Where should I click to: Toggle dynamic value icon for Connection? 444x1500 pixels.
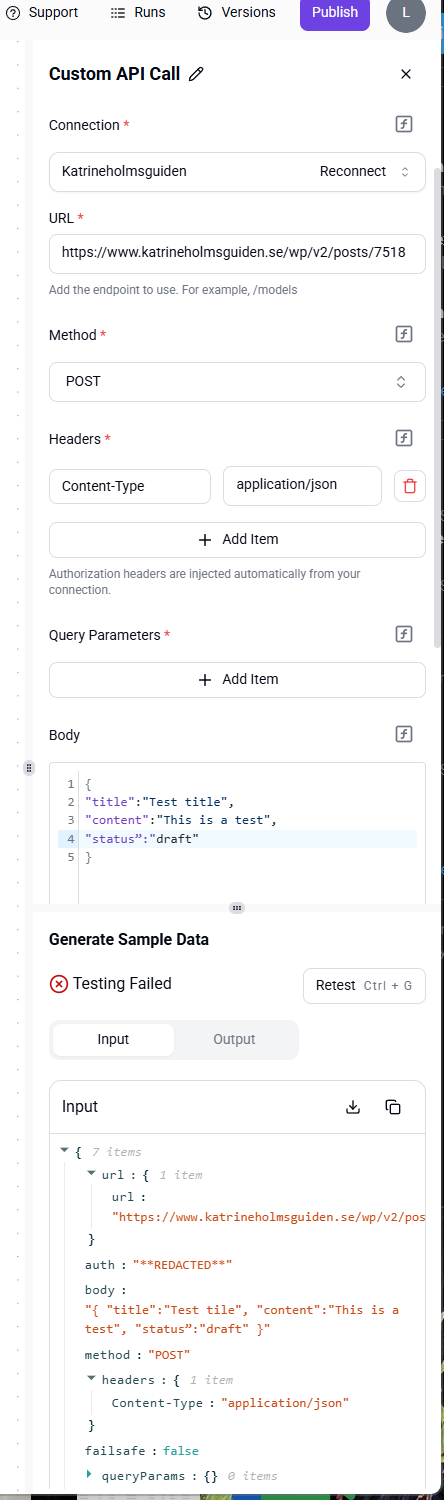pos(404,125)
